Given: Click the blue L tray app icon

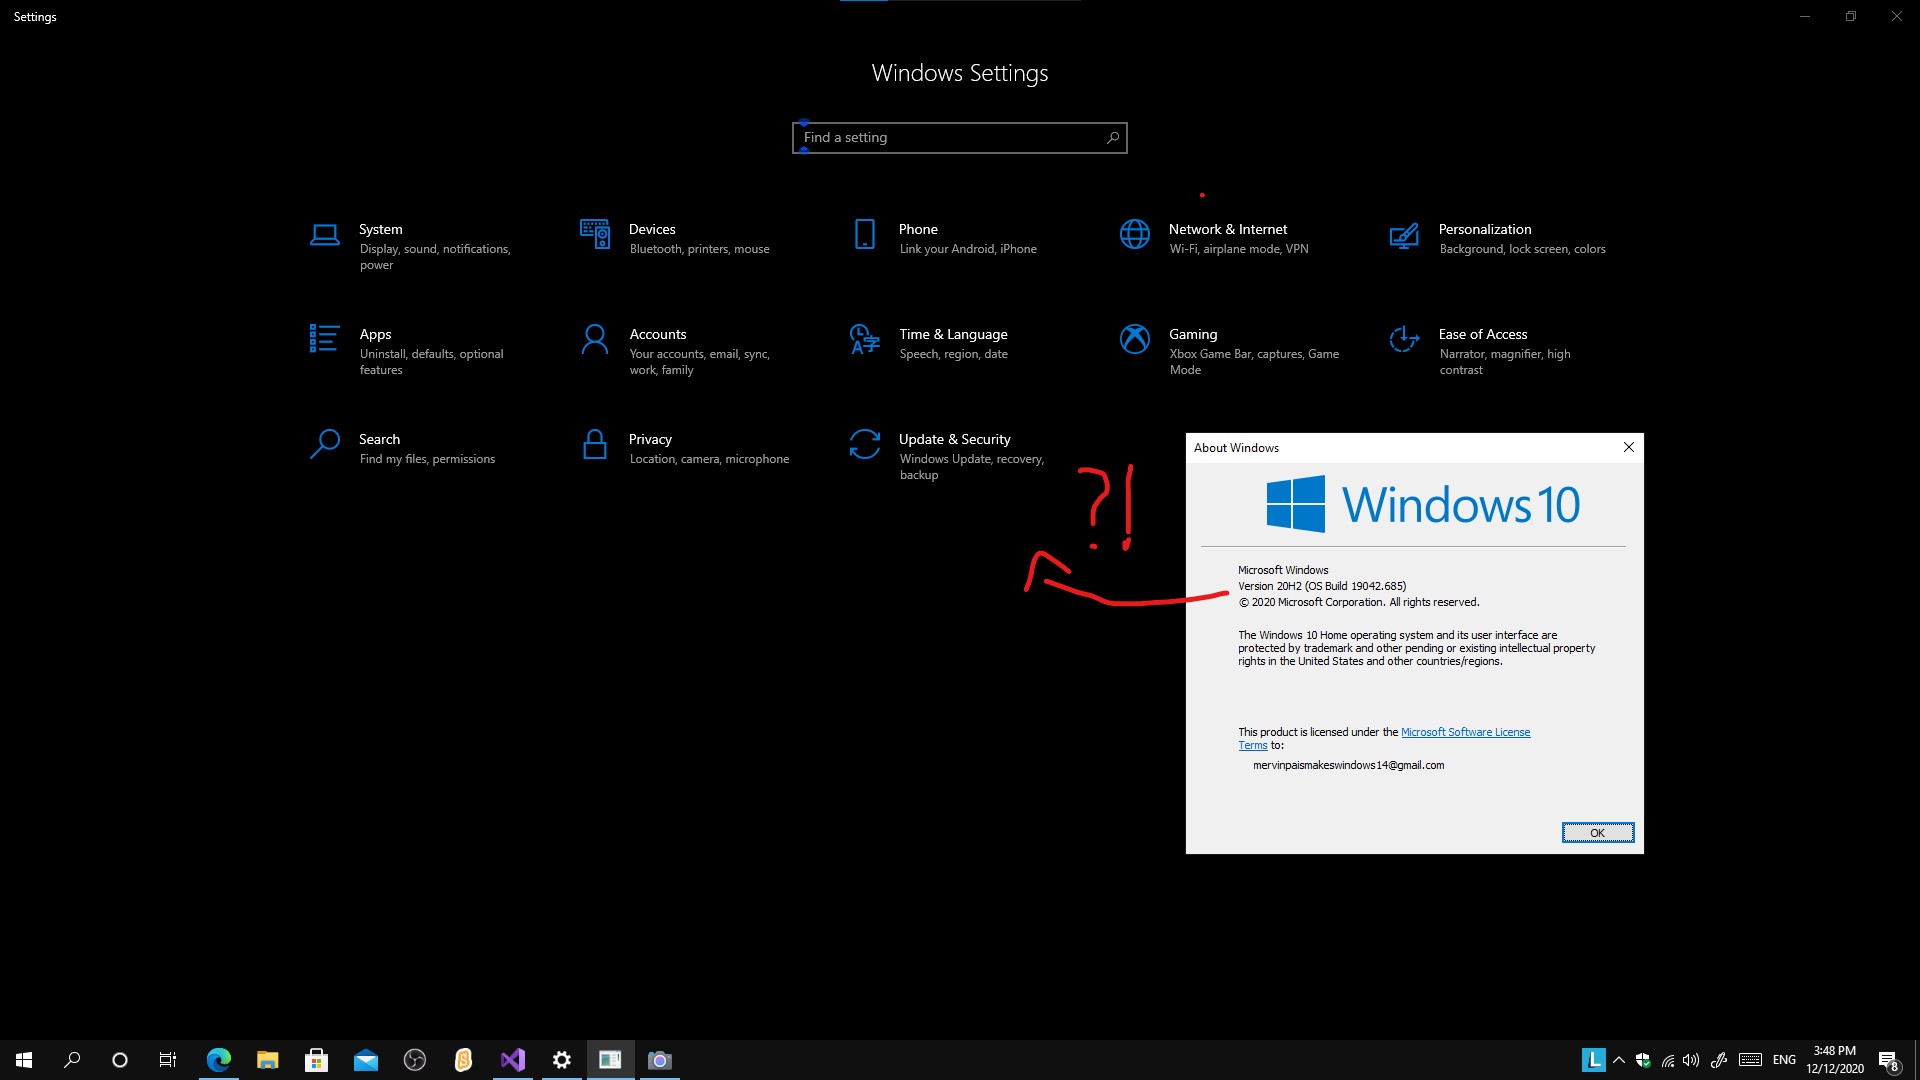Looking at the screenshot, I should (x=1593, y=1060).
